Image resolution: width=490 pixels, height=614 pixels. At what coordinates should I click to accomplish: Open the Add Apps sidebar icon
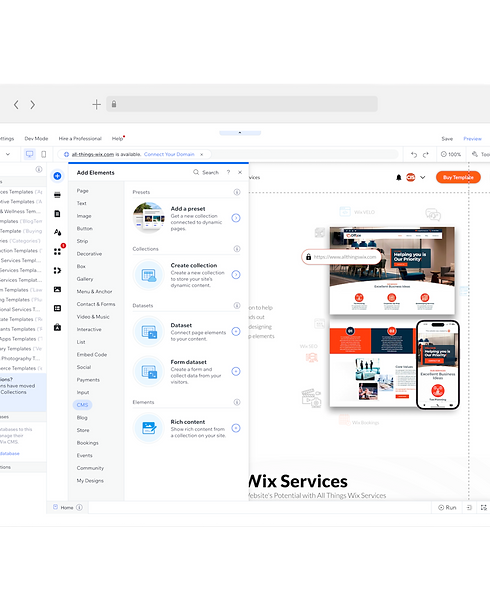coord(58,251)
